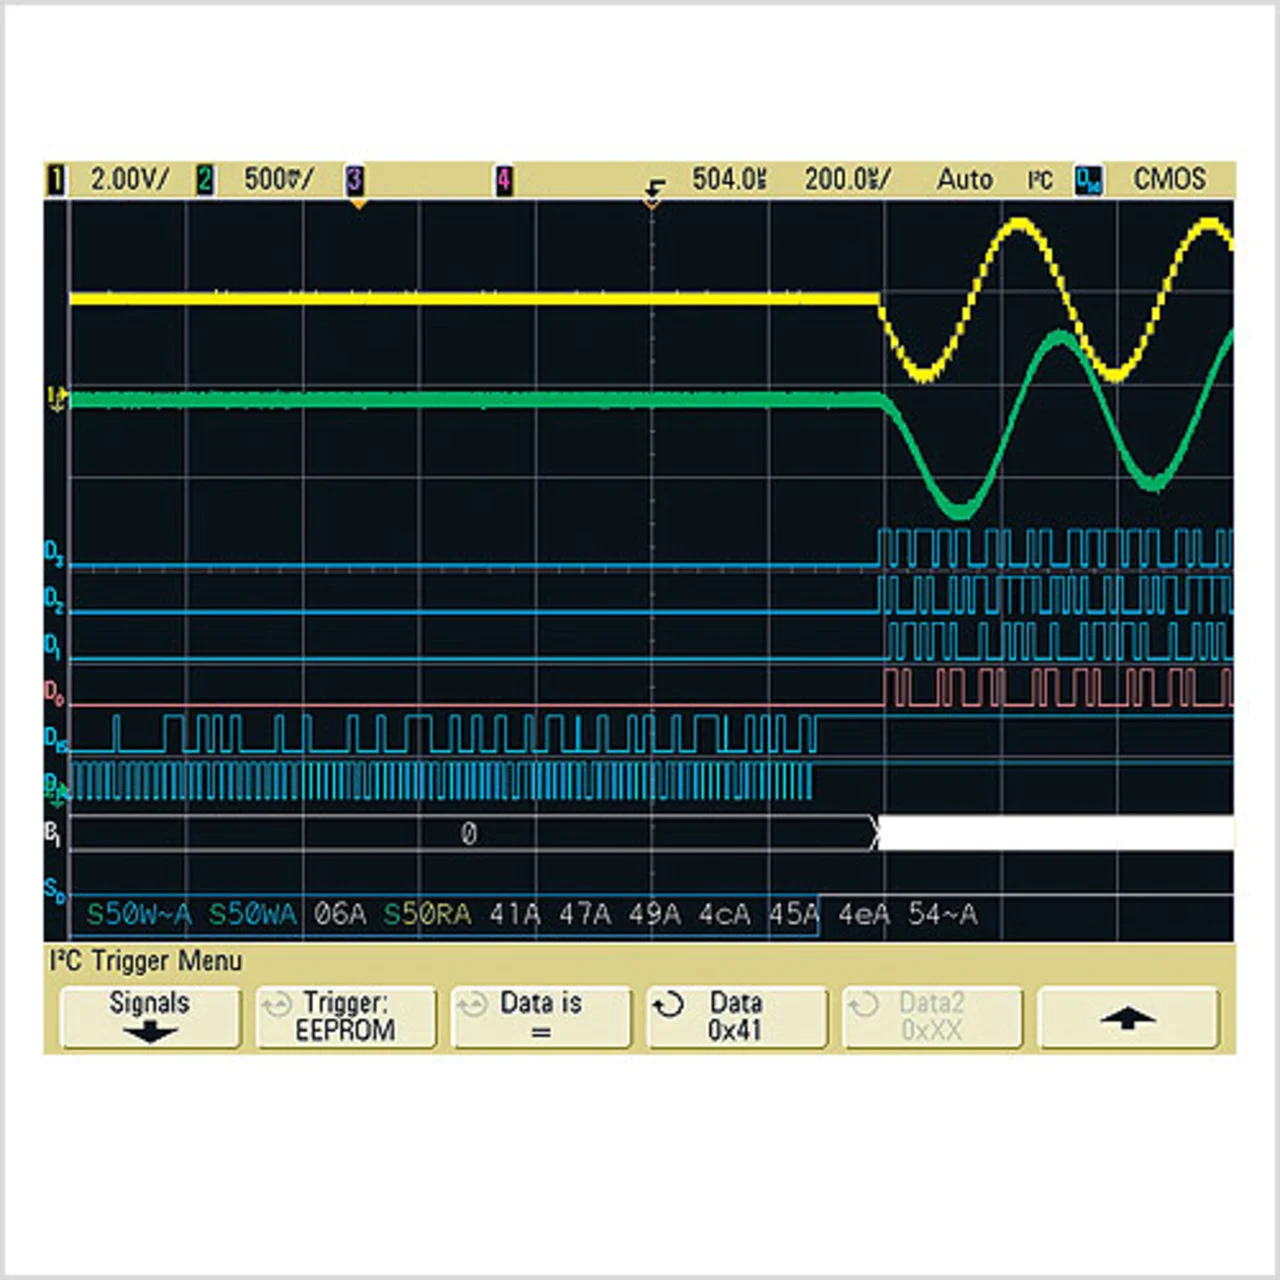This screenshot has width=1280, height=1280.
Task: Select the red D0 channel label
Action: [x=54, y=692]
